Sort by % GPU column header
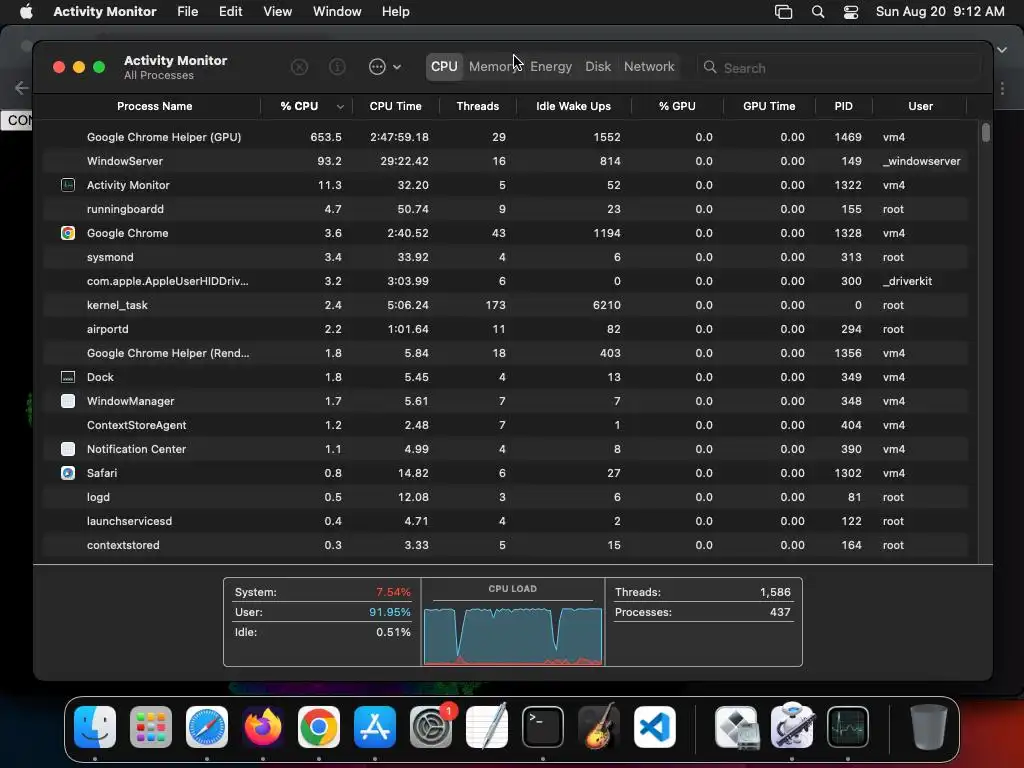 (677, 106)
